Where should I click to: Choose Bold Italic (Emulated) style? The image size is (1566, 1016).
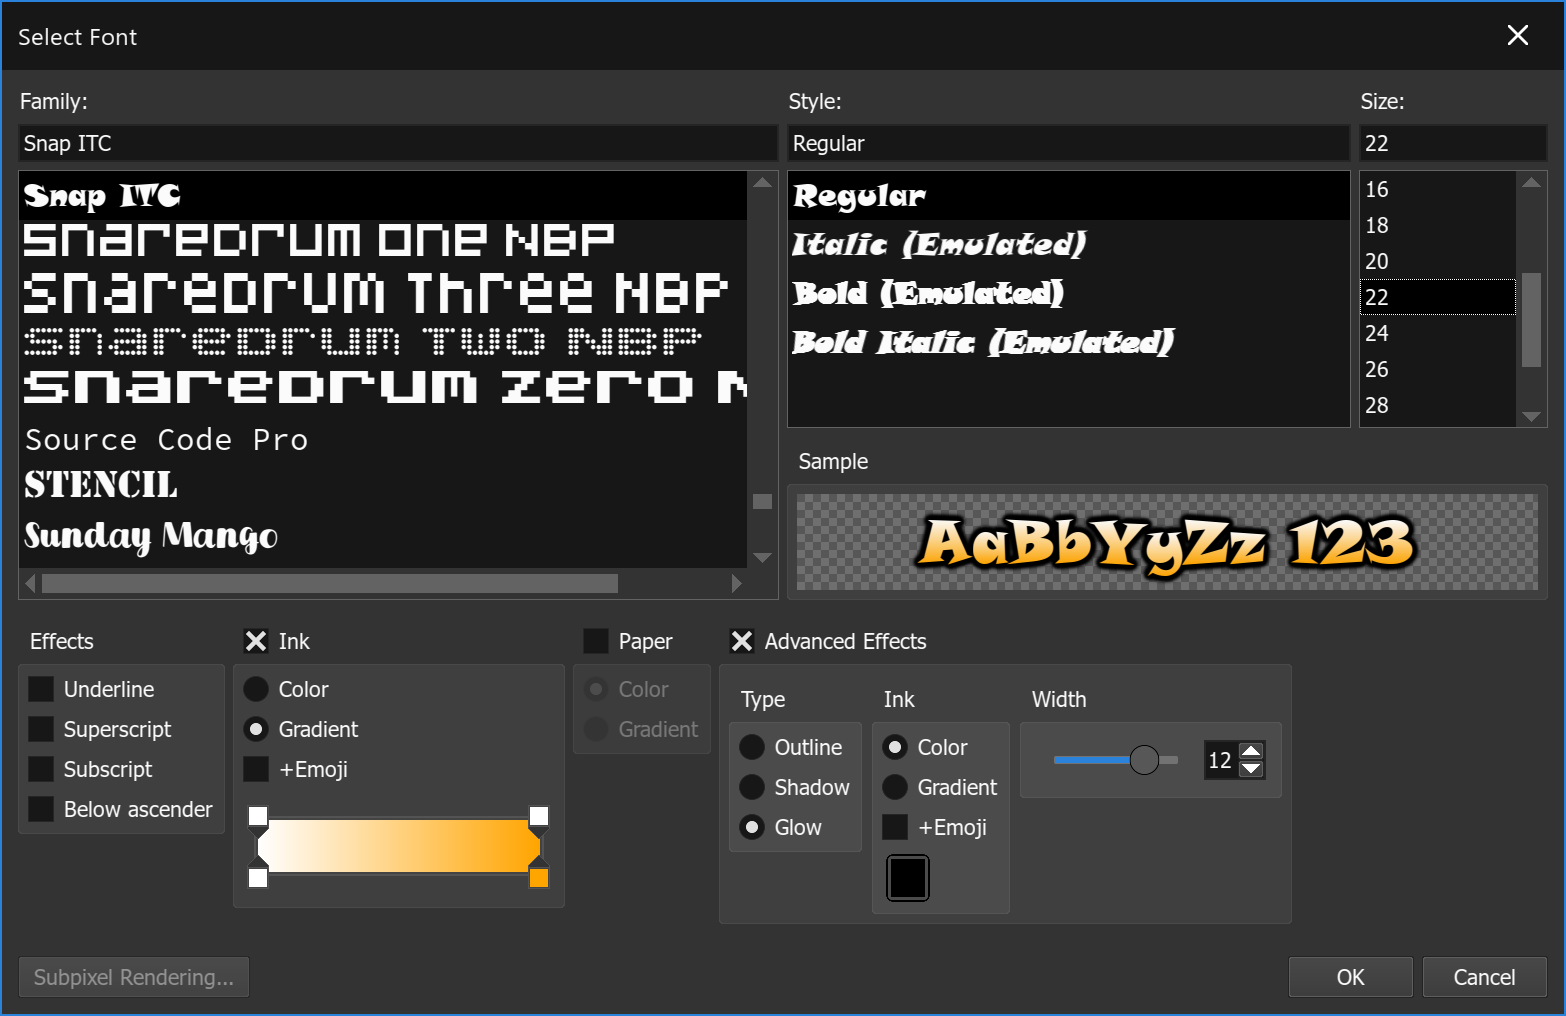[1068, 342]
